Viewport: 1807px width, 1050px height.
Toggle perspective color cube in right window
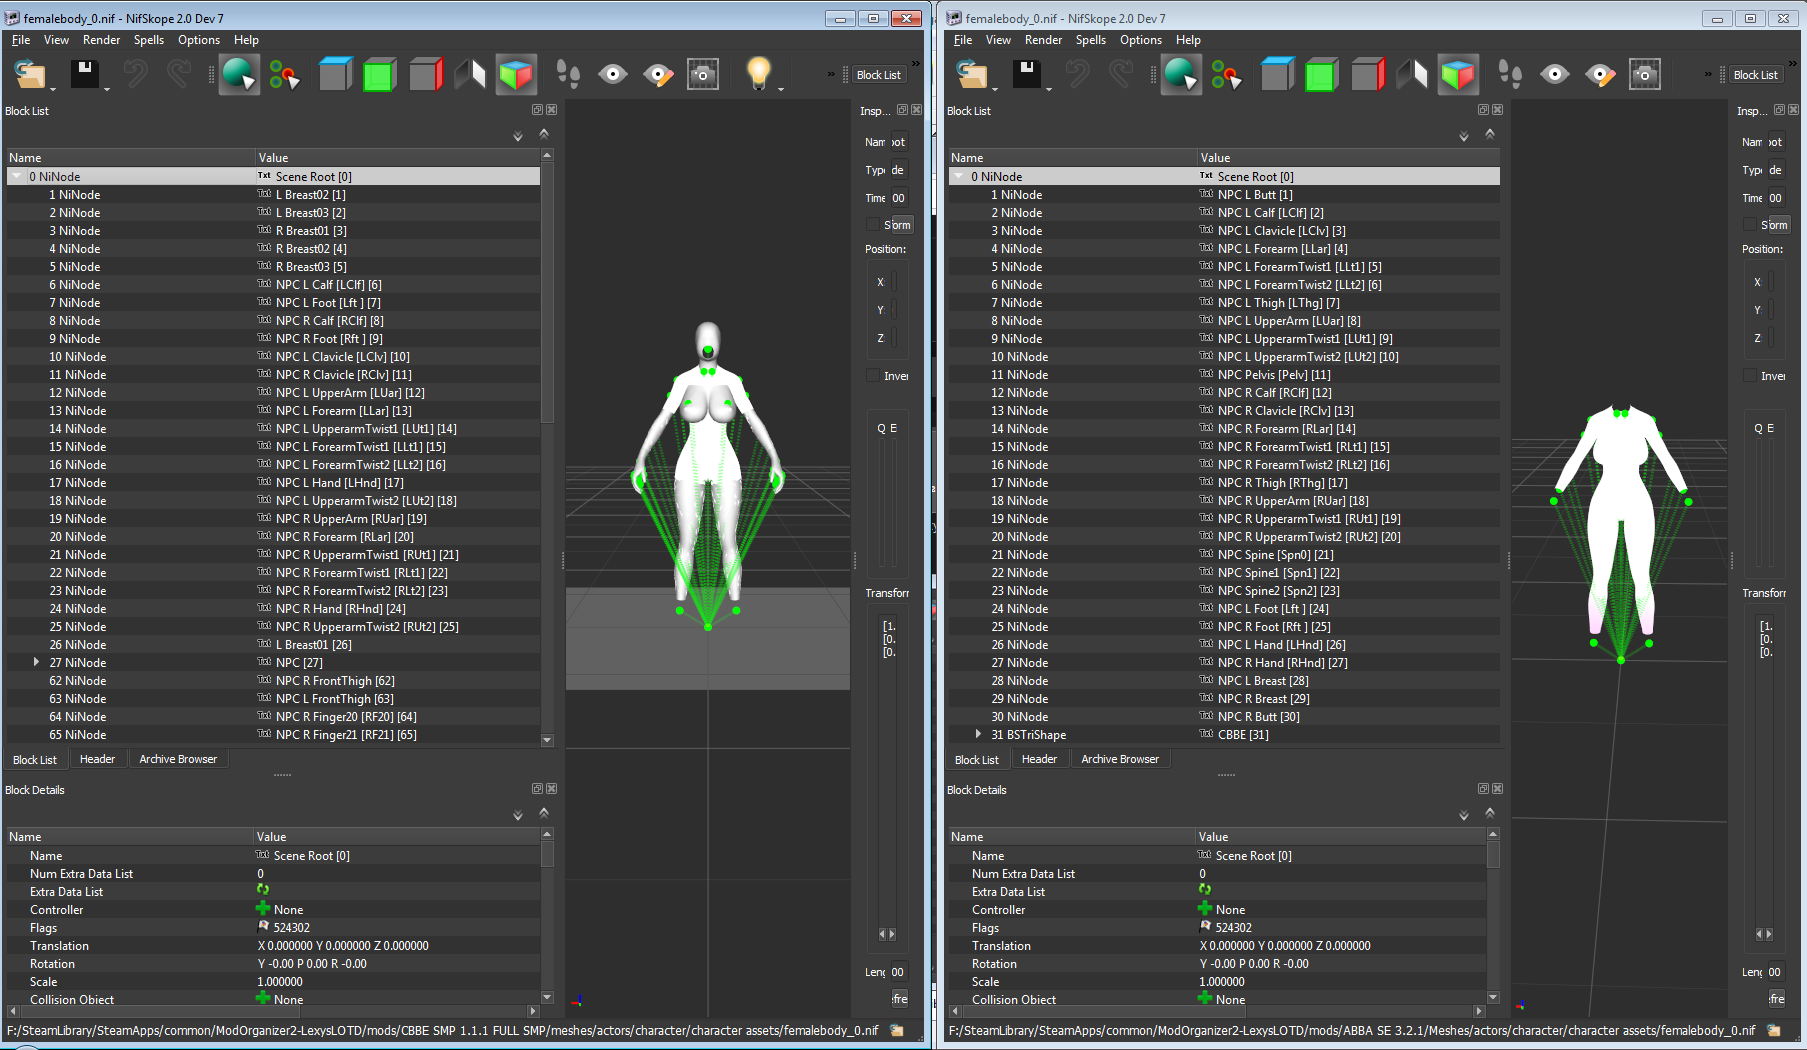(1458, 75)
